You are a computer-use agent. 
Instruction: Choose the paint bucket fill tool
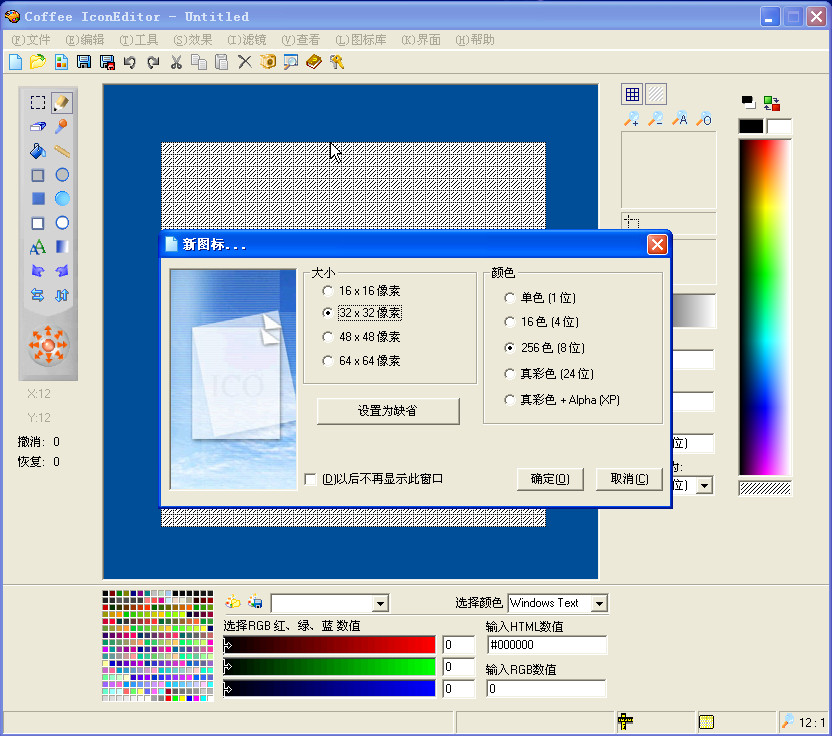pos(37,151)
